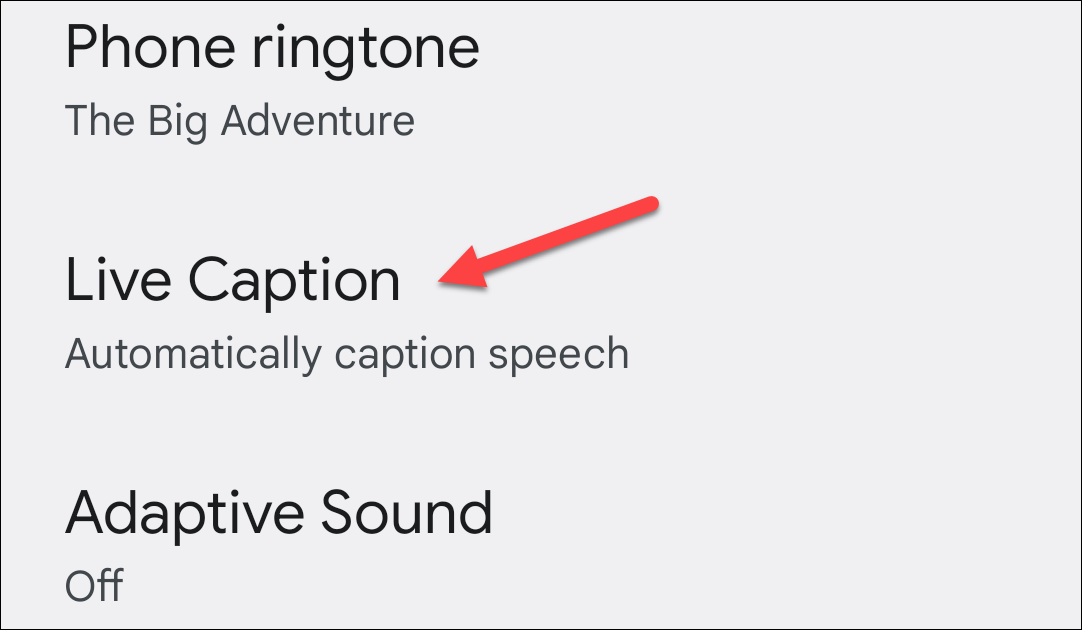
Task: Open Live Caption settings
Action: pyautogui.click(x=232, y=281)
